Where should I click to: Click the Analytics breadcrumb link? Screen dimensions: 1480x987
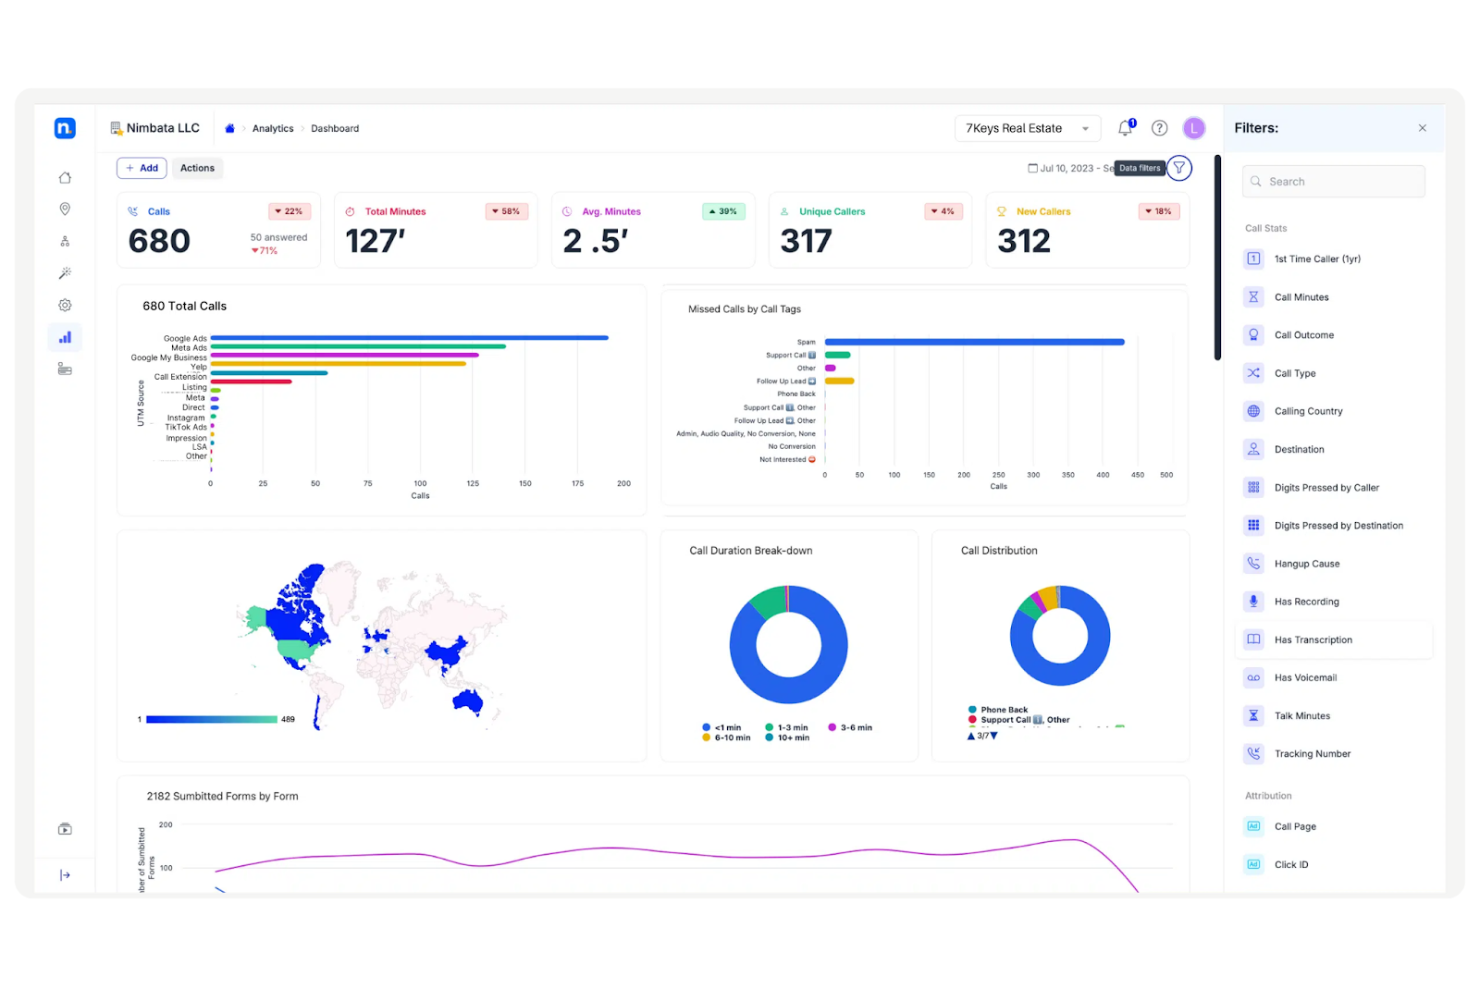pos(272,129)
